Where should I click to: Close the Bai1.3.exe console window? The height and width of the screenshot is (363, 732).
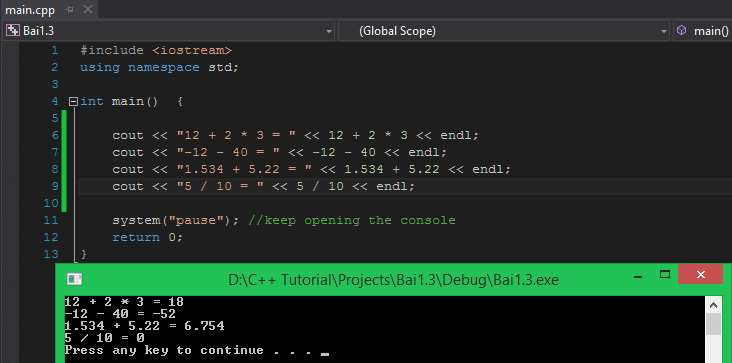(700, 274)
